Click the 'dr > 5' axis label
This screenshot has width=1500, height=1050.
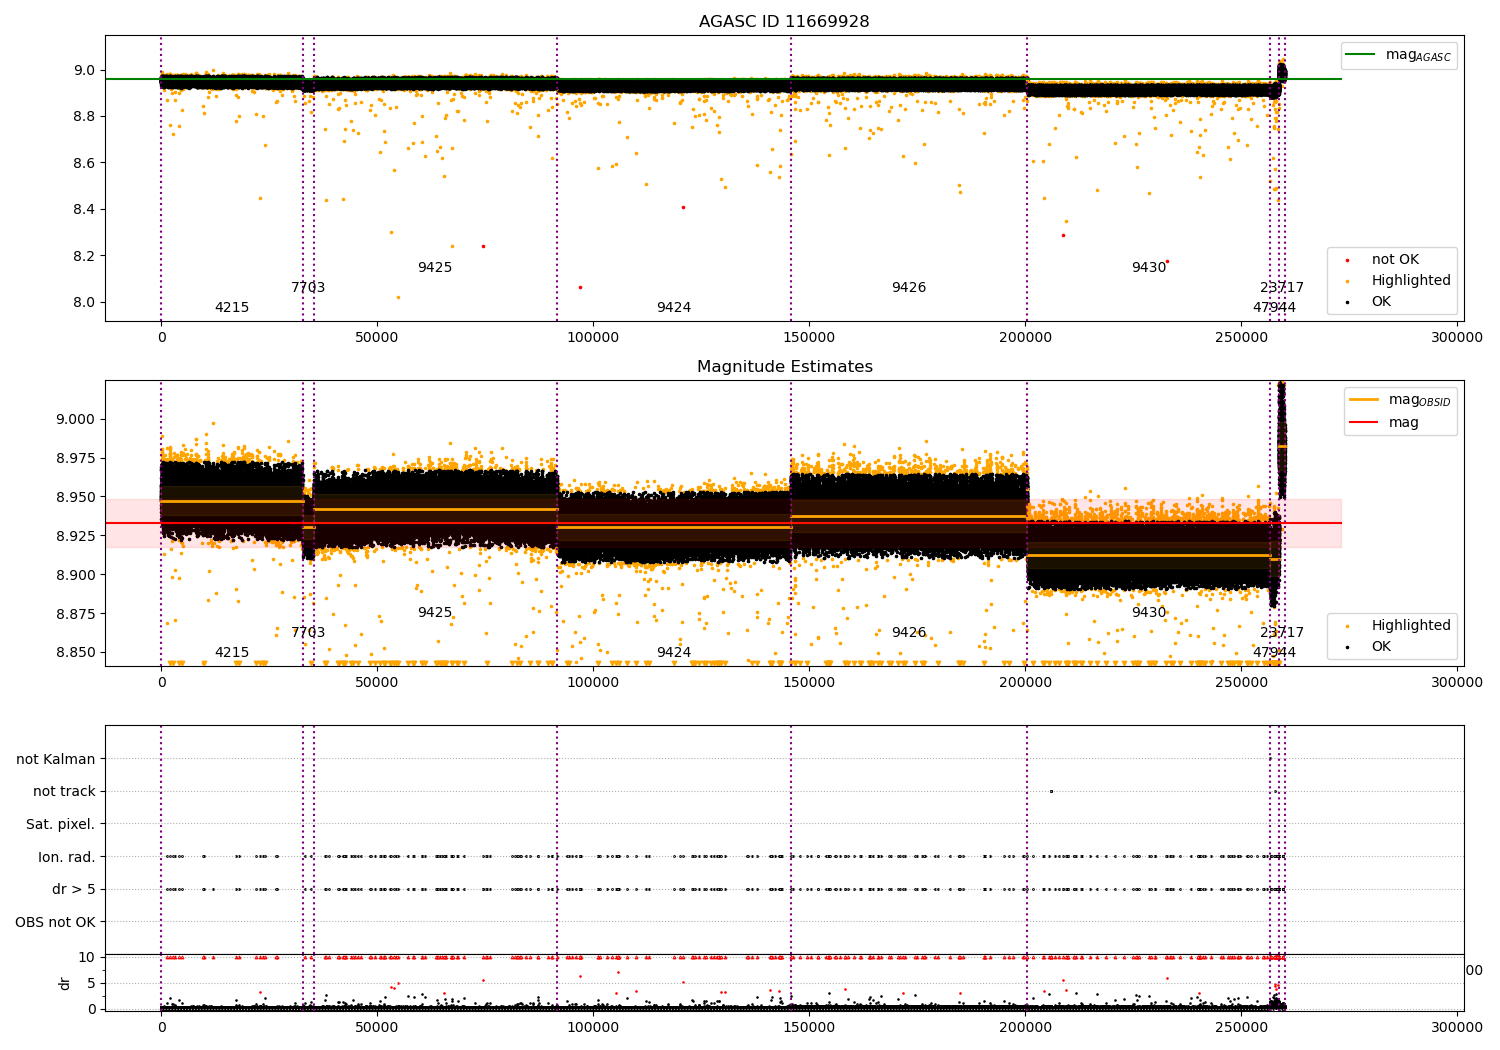click(74, 889)
